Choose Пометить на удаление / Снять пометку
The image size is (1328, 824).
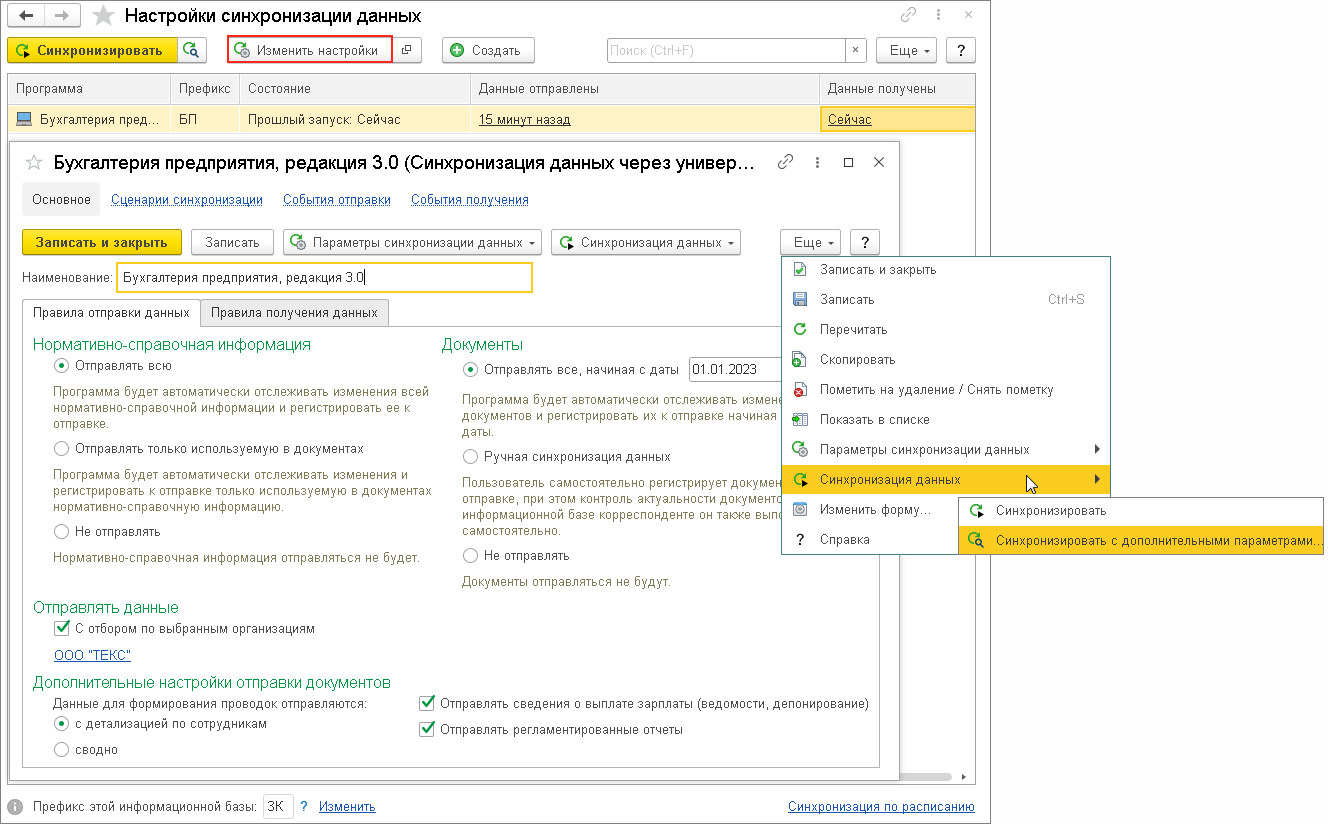946,389
